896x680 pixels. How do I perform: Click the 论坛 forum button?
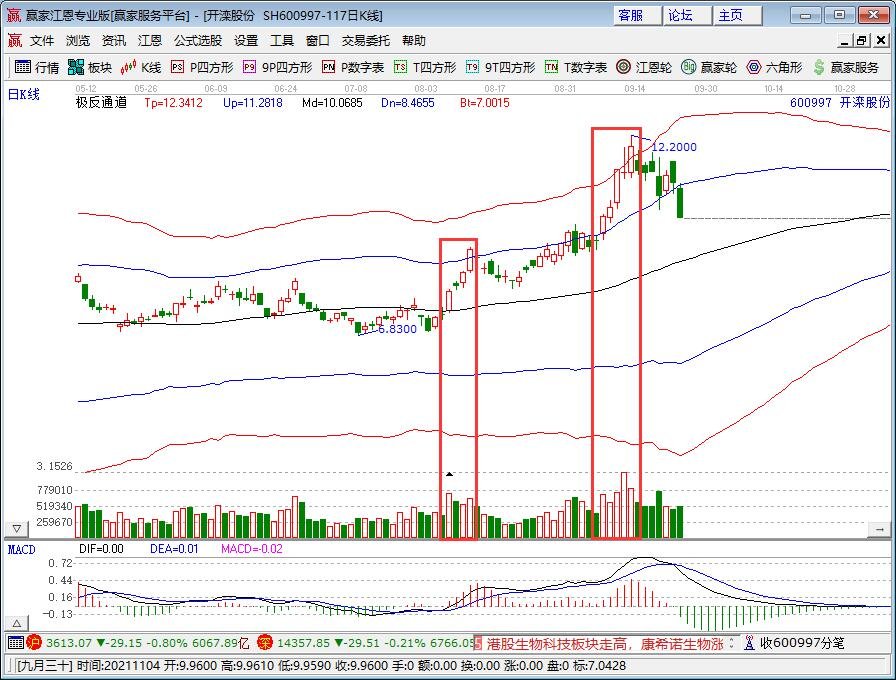[687, 15]
